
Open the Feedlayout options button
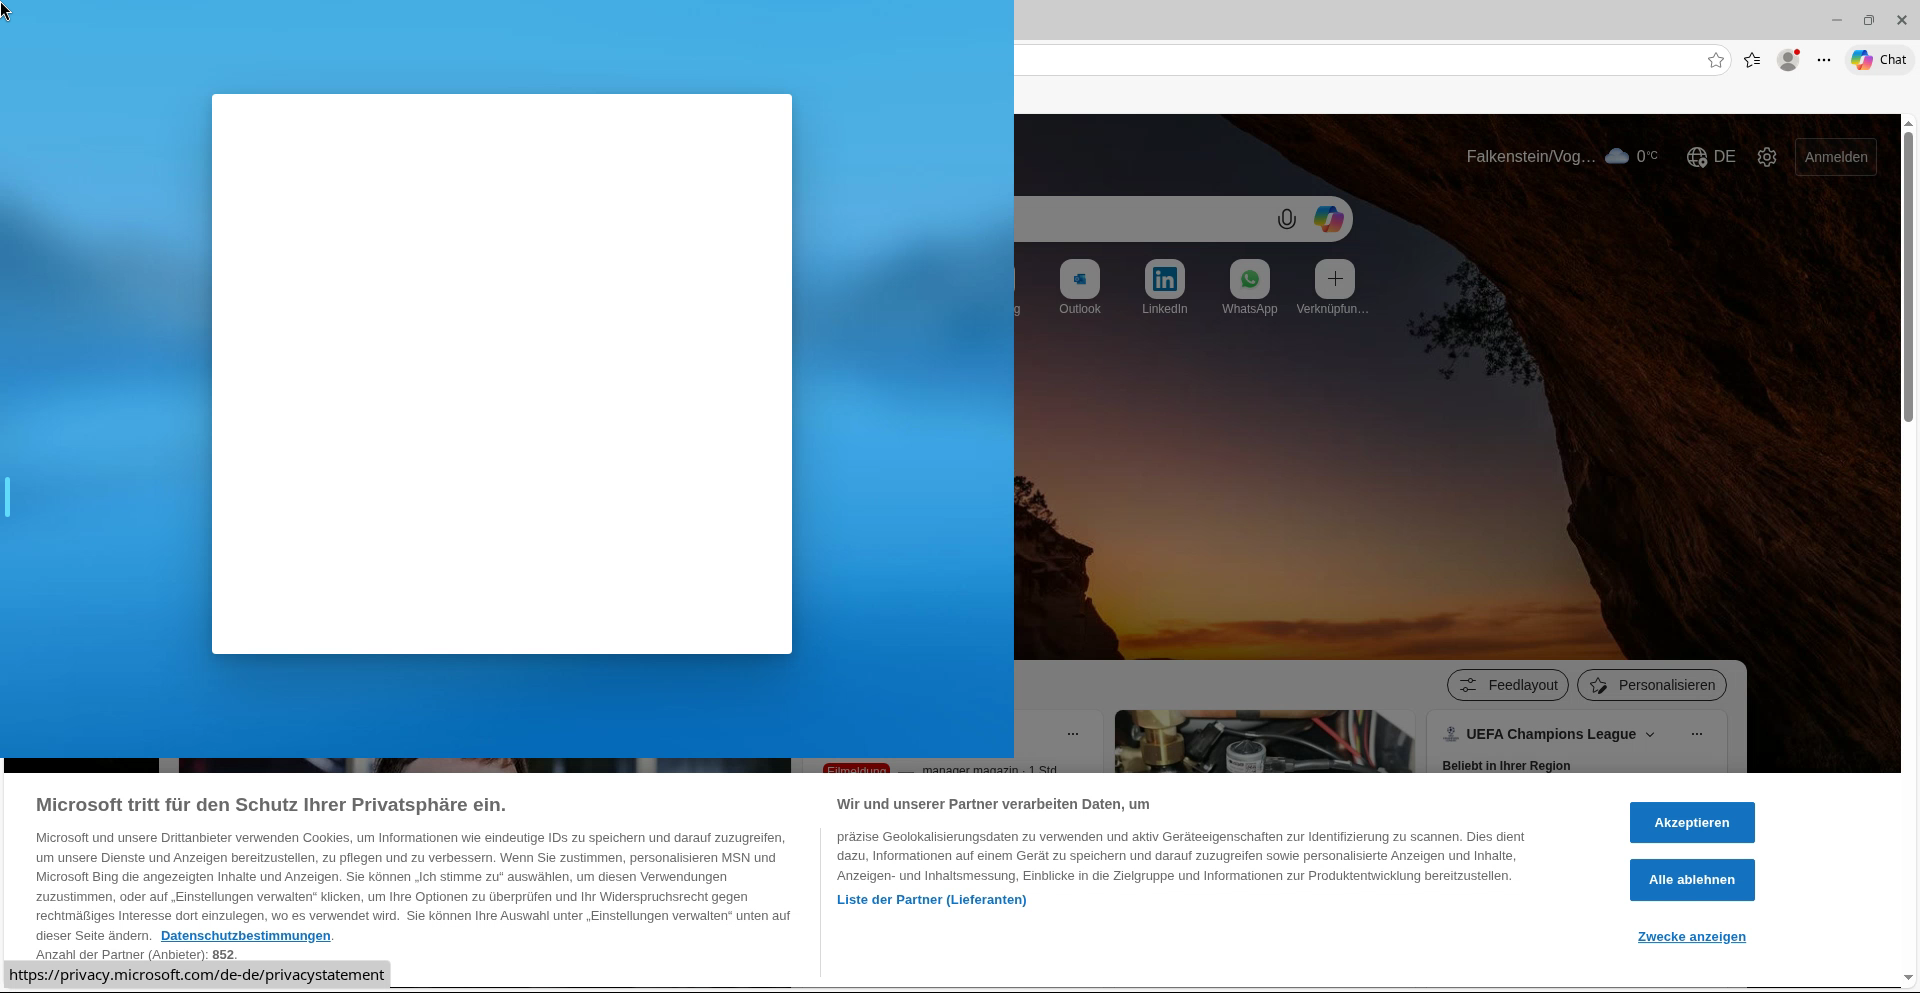click(x=1507, y=685)
